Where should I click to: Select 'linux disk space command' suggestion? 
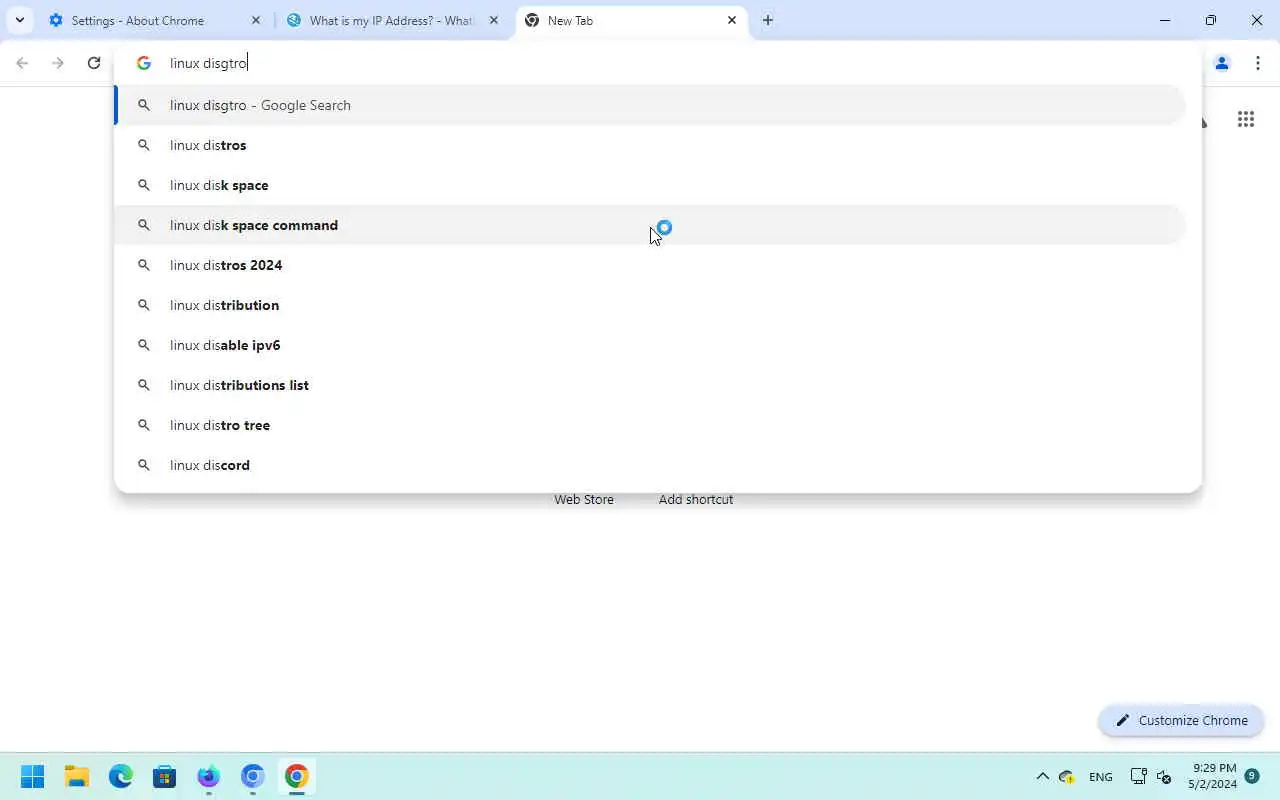[651, 225]
